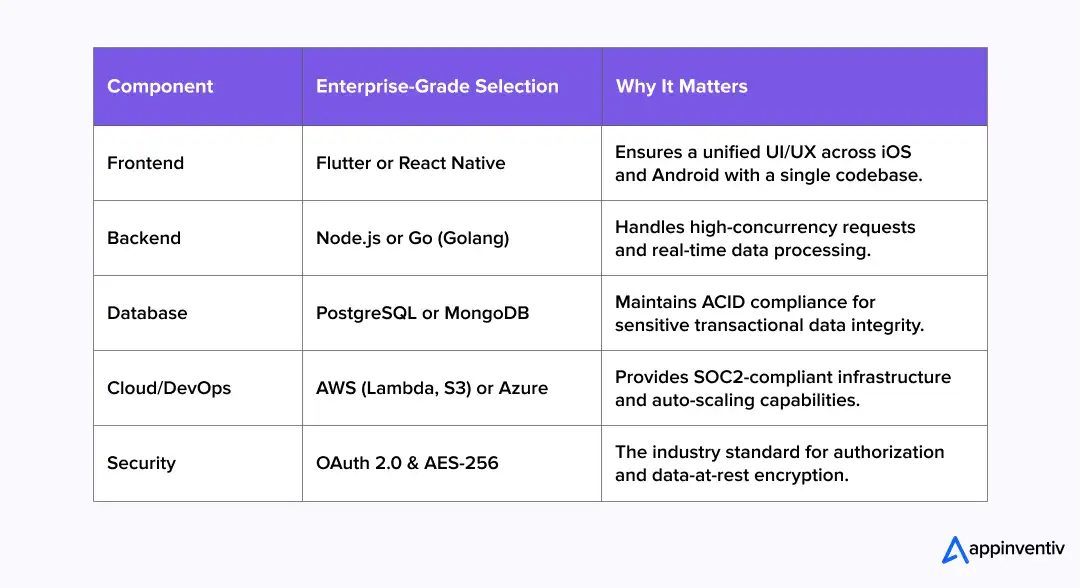Click the unified UI/UX description text
The width and height of the screenshot is (1080, 588).
coord(769,163)
